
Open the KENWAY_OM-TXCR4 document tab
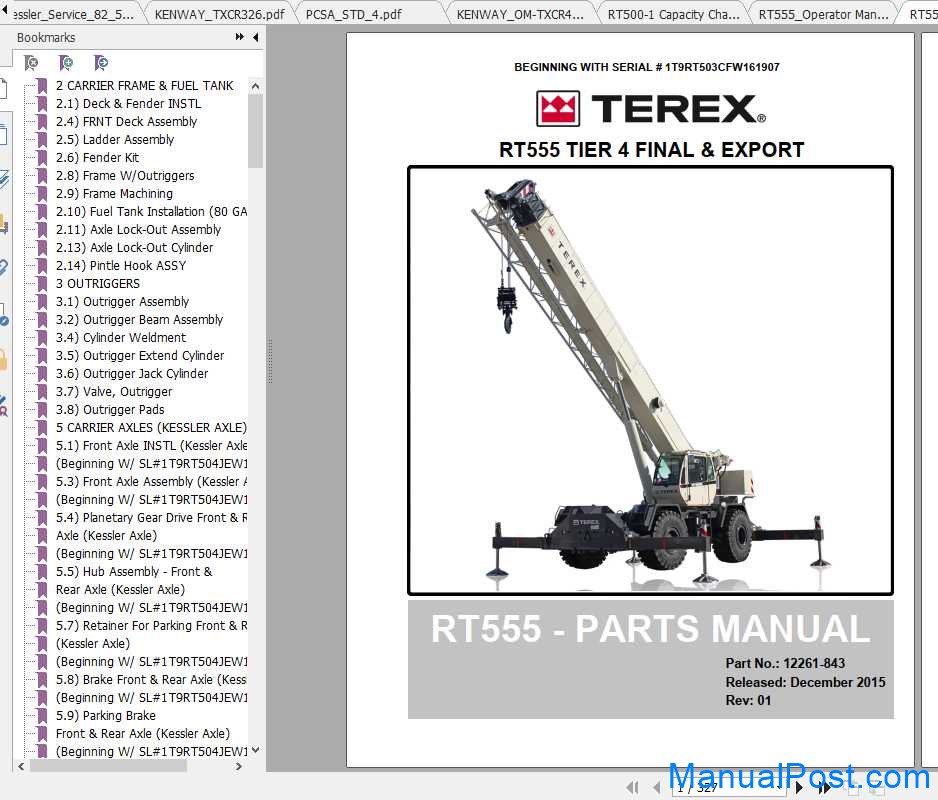(520, 14)
